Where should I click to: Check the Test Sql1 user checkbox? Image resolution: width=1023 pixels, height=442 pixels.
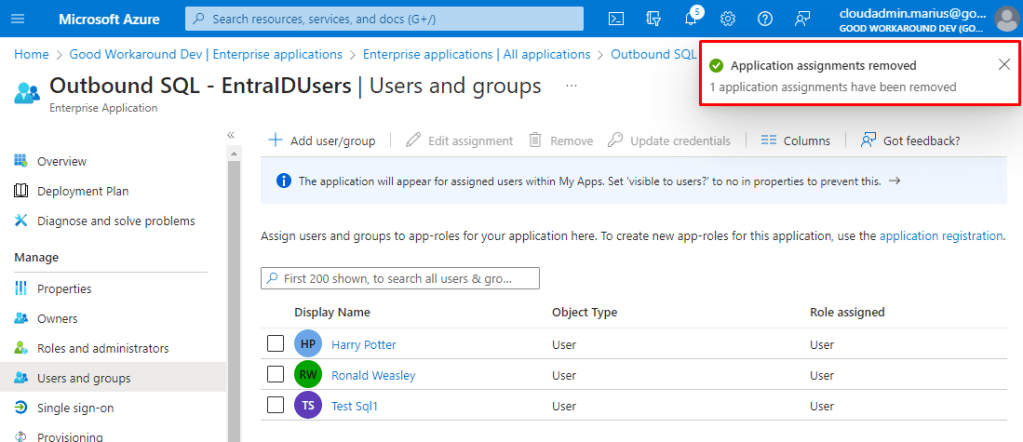276,406
